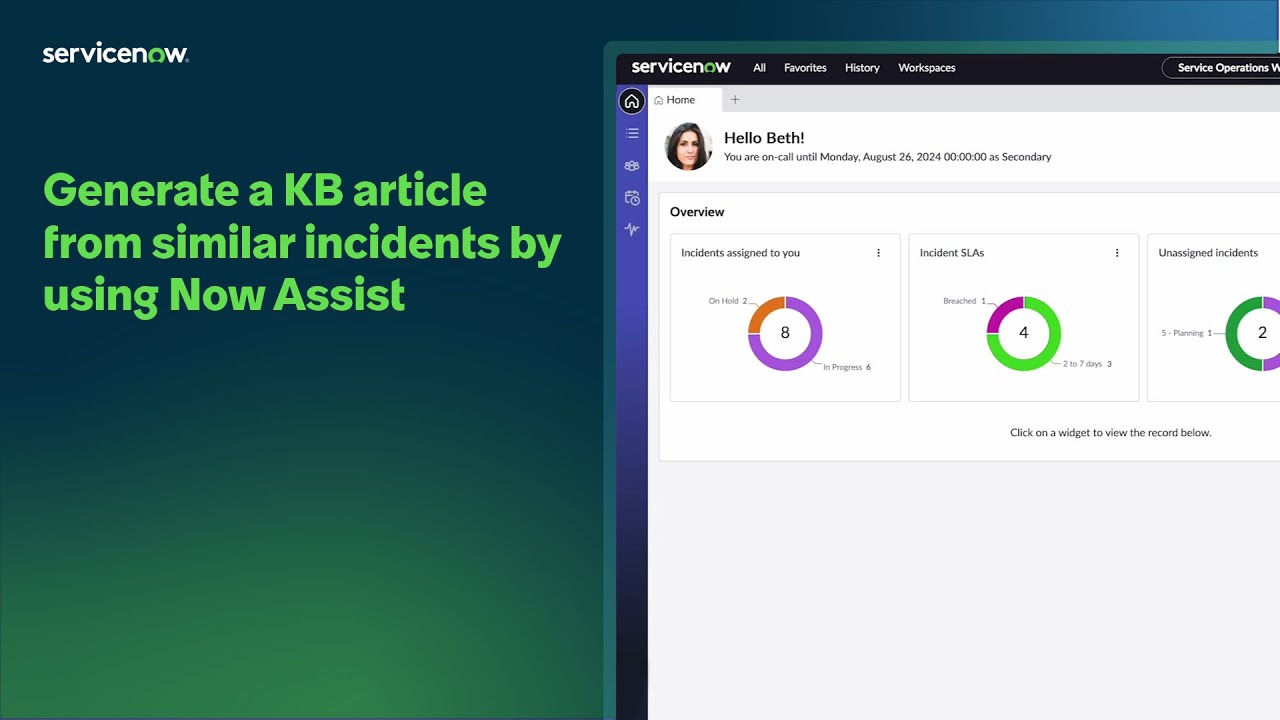Open the Workspaces menu
Screen dimensions: 1280x720
pyautogui.click(x=926, y=67)
